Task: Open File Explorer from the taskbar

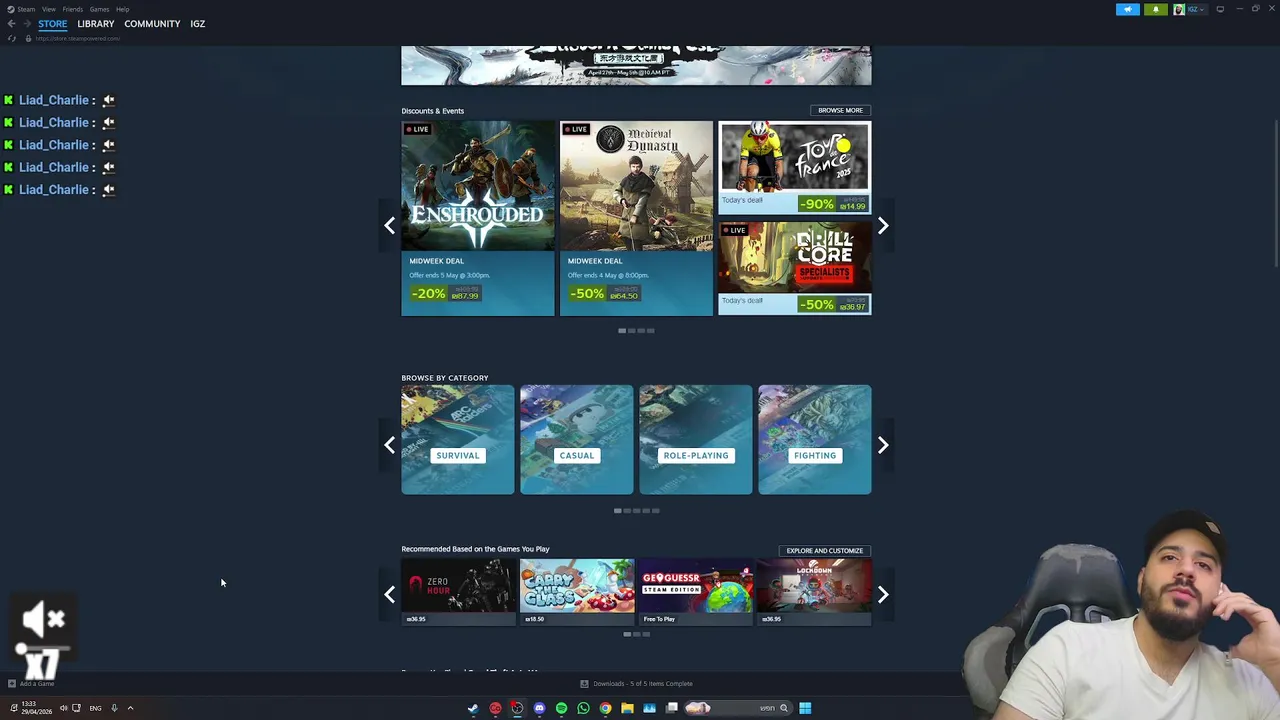Action: pyautogui.click(x=627, y=708)
